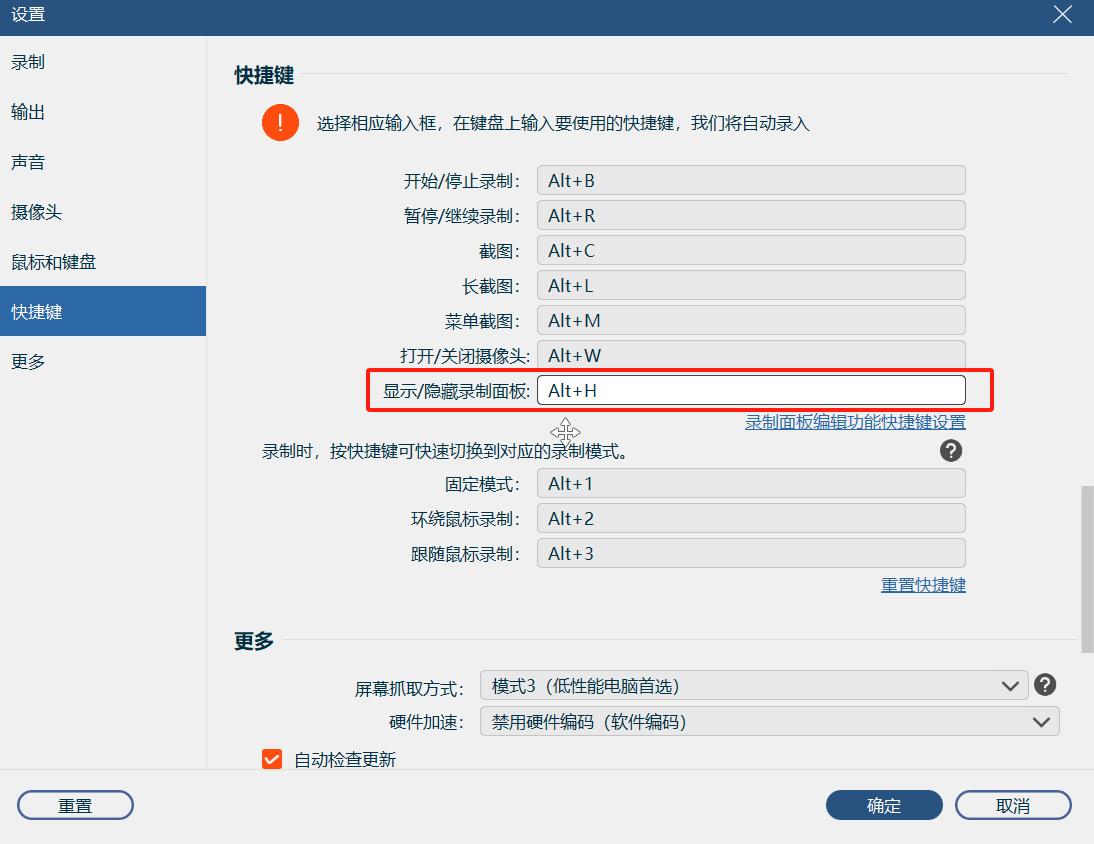Open the 更多 sidebar entry
Image resolution: width=1094 pixels, height=844 pixels.
click(27, 361)
